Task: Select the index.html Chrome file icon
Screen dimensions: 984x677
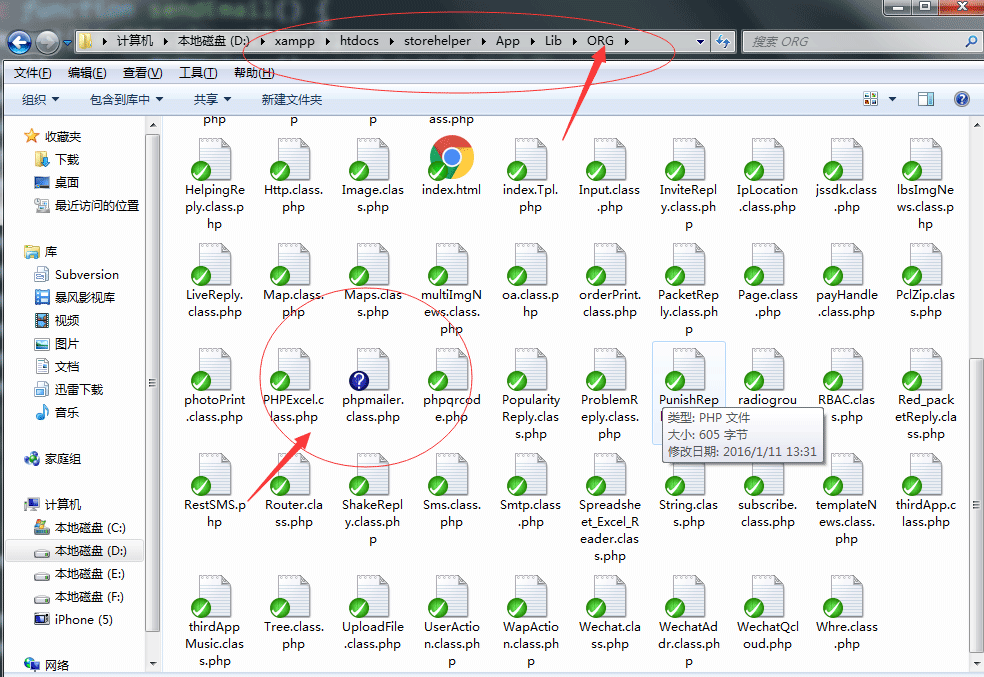Action: pos(451,157)
